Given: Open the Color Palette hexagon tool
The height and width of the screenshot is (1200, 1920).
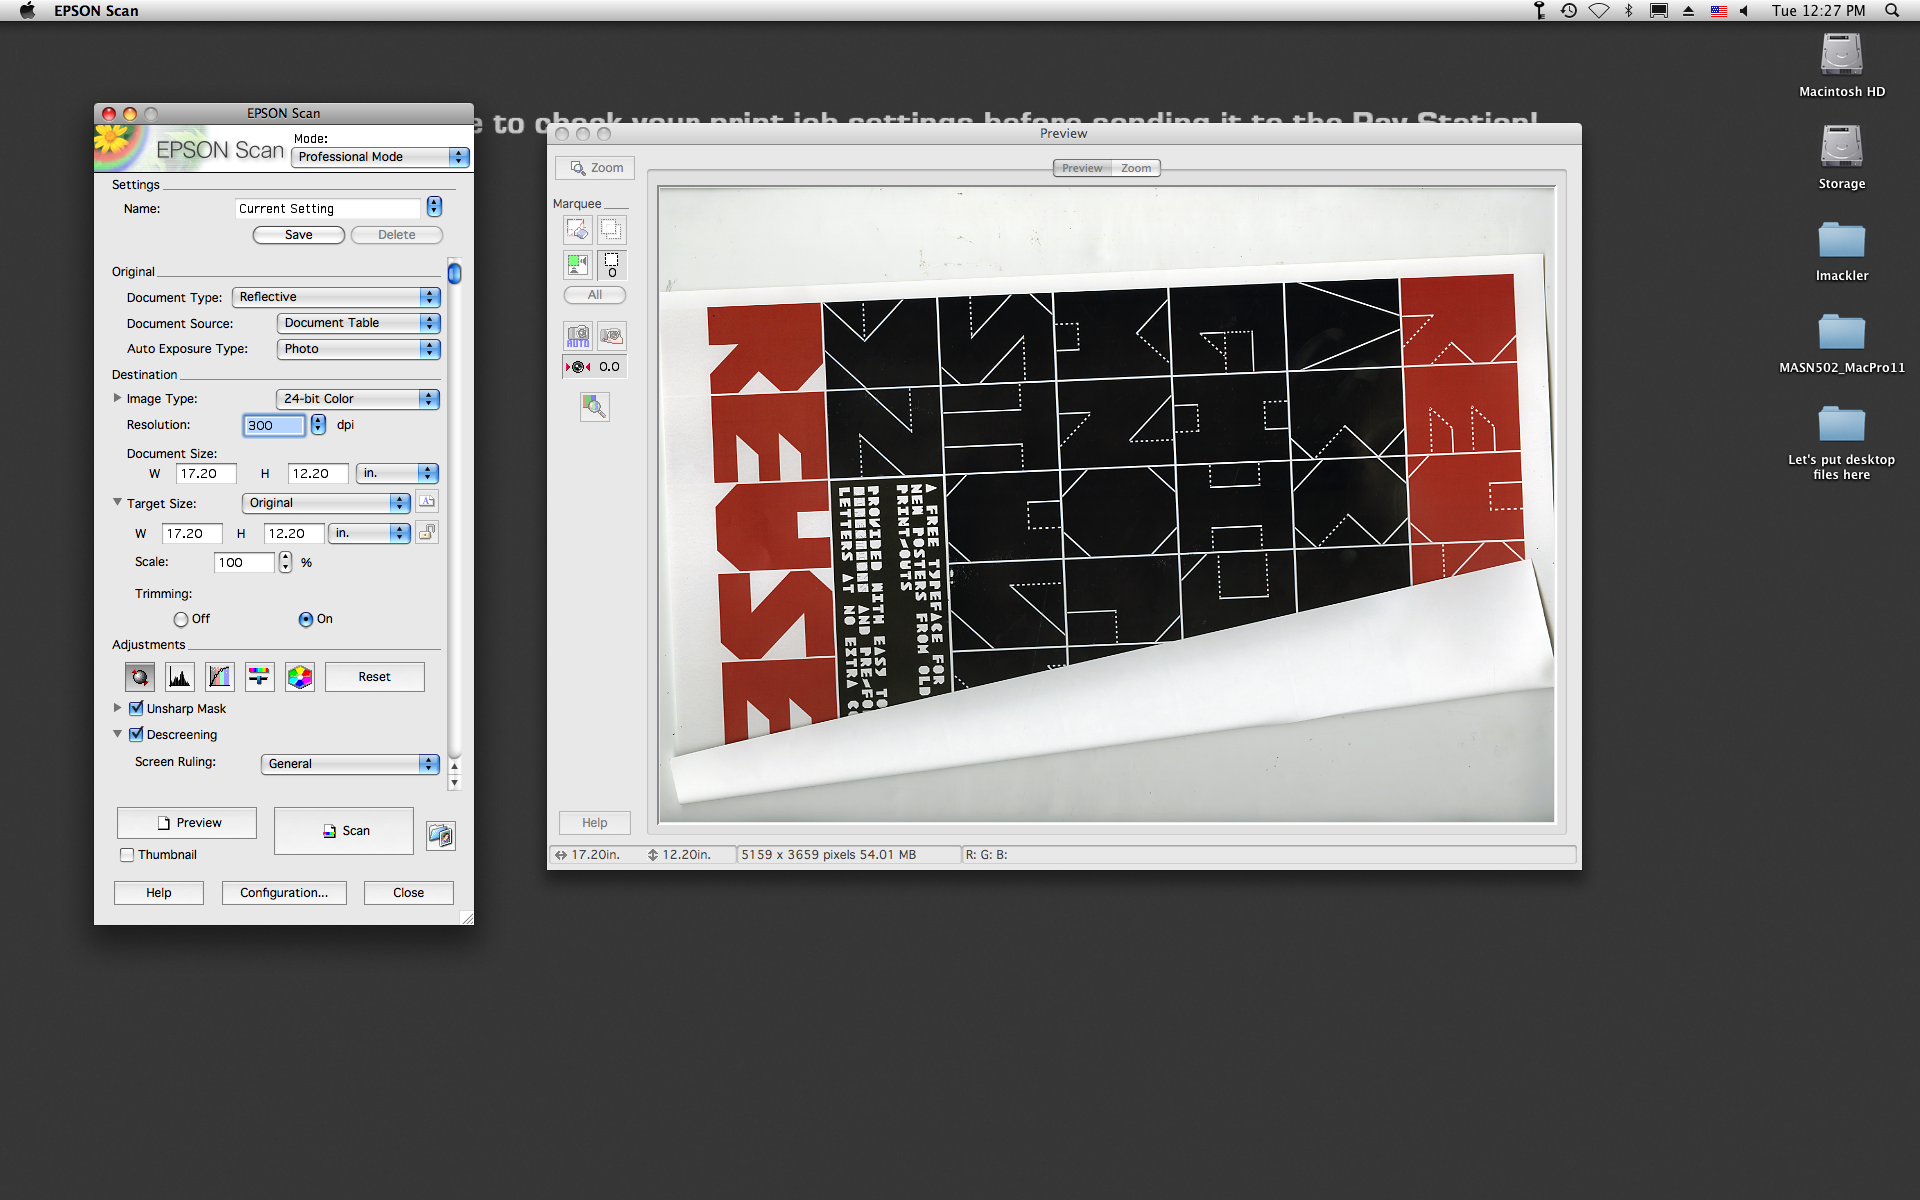Looking at the screenshot, I should click(300, 677).
